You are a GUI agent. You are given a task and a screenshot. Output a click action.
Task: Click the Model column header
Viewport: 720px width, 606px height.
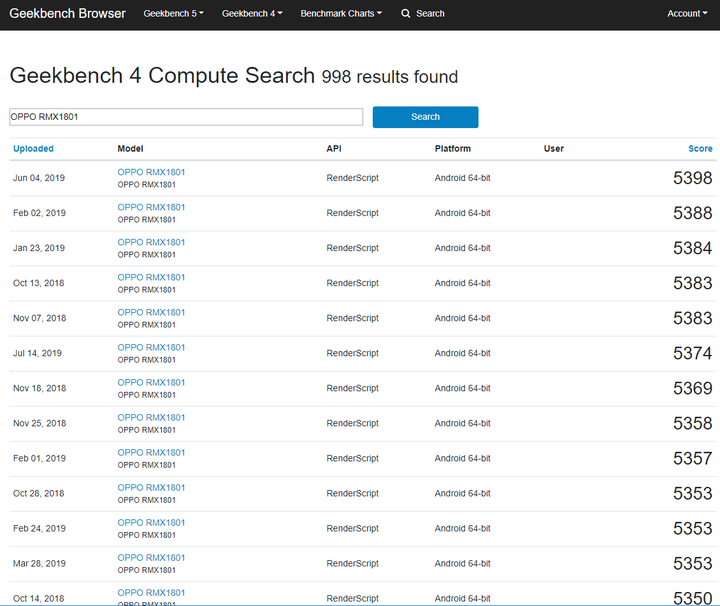(x=130, y=148)
